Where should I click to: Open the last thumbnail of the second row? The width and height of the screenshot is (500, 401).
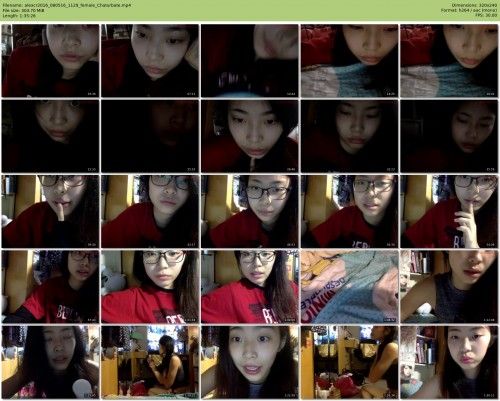[449, 136]
